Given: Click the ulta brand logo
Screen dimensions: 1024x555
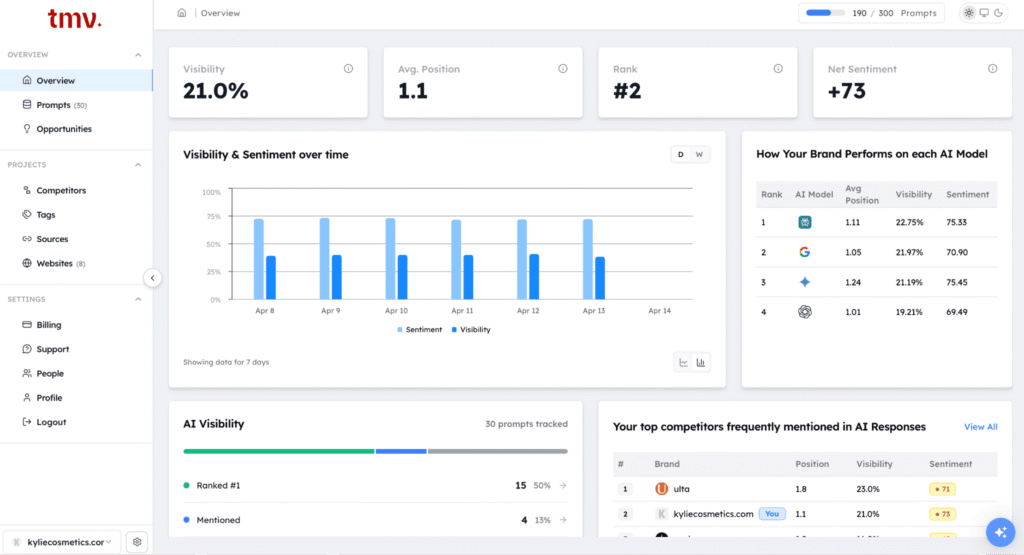Looking at the screenshot, I should (x=662, y=488).
